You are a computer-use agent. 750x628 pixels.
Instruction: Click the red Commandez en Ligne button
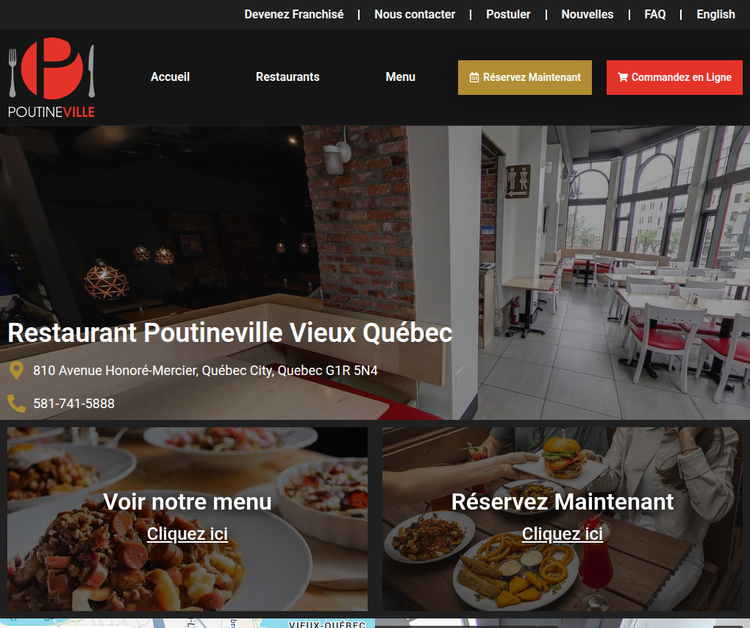point(674,77)
